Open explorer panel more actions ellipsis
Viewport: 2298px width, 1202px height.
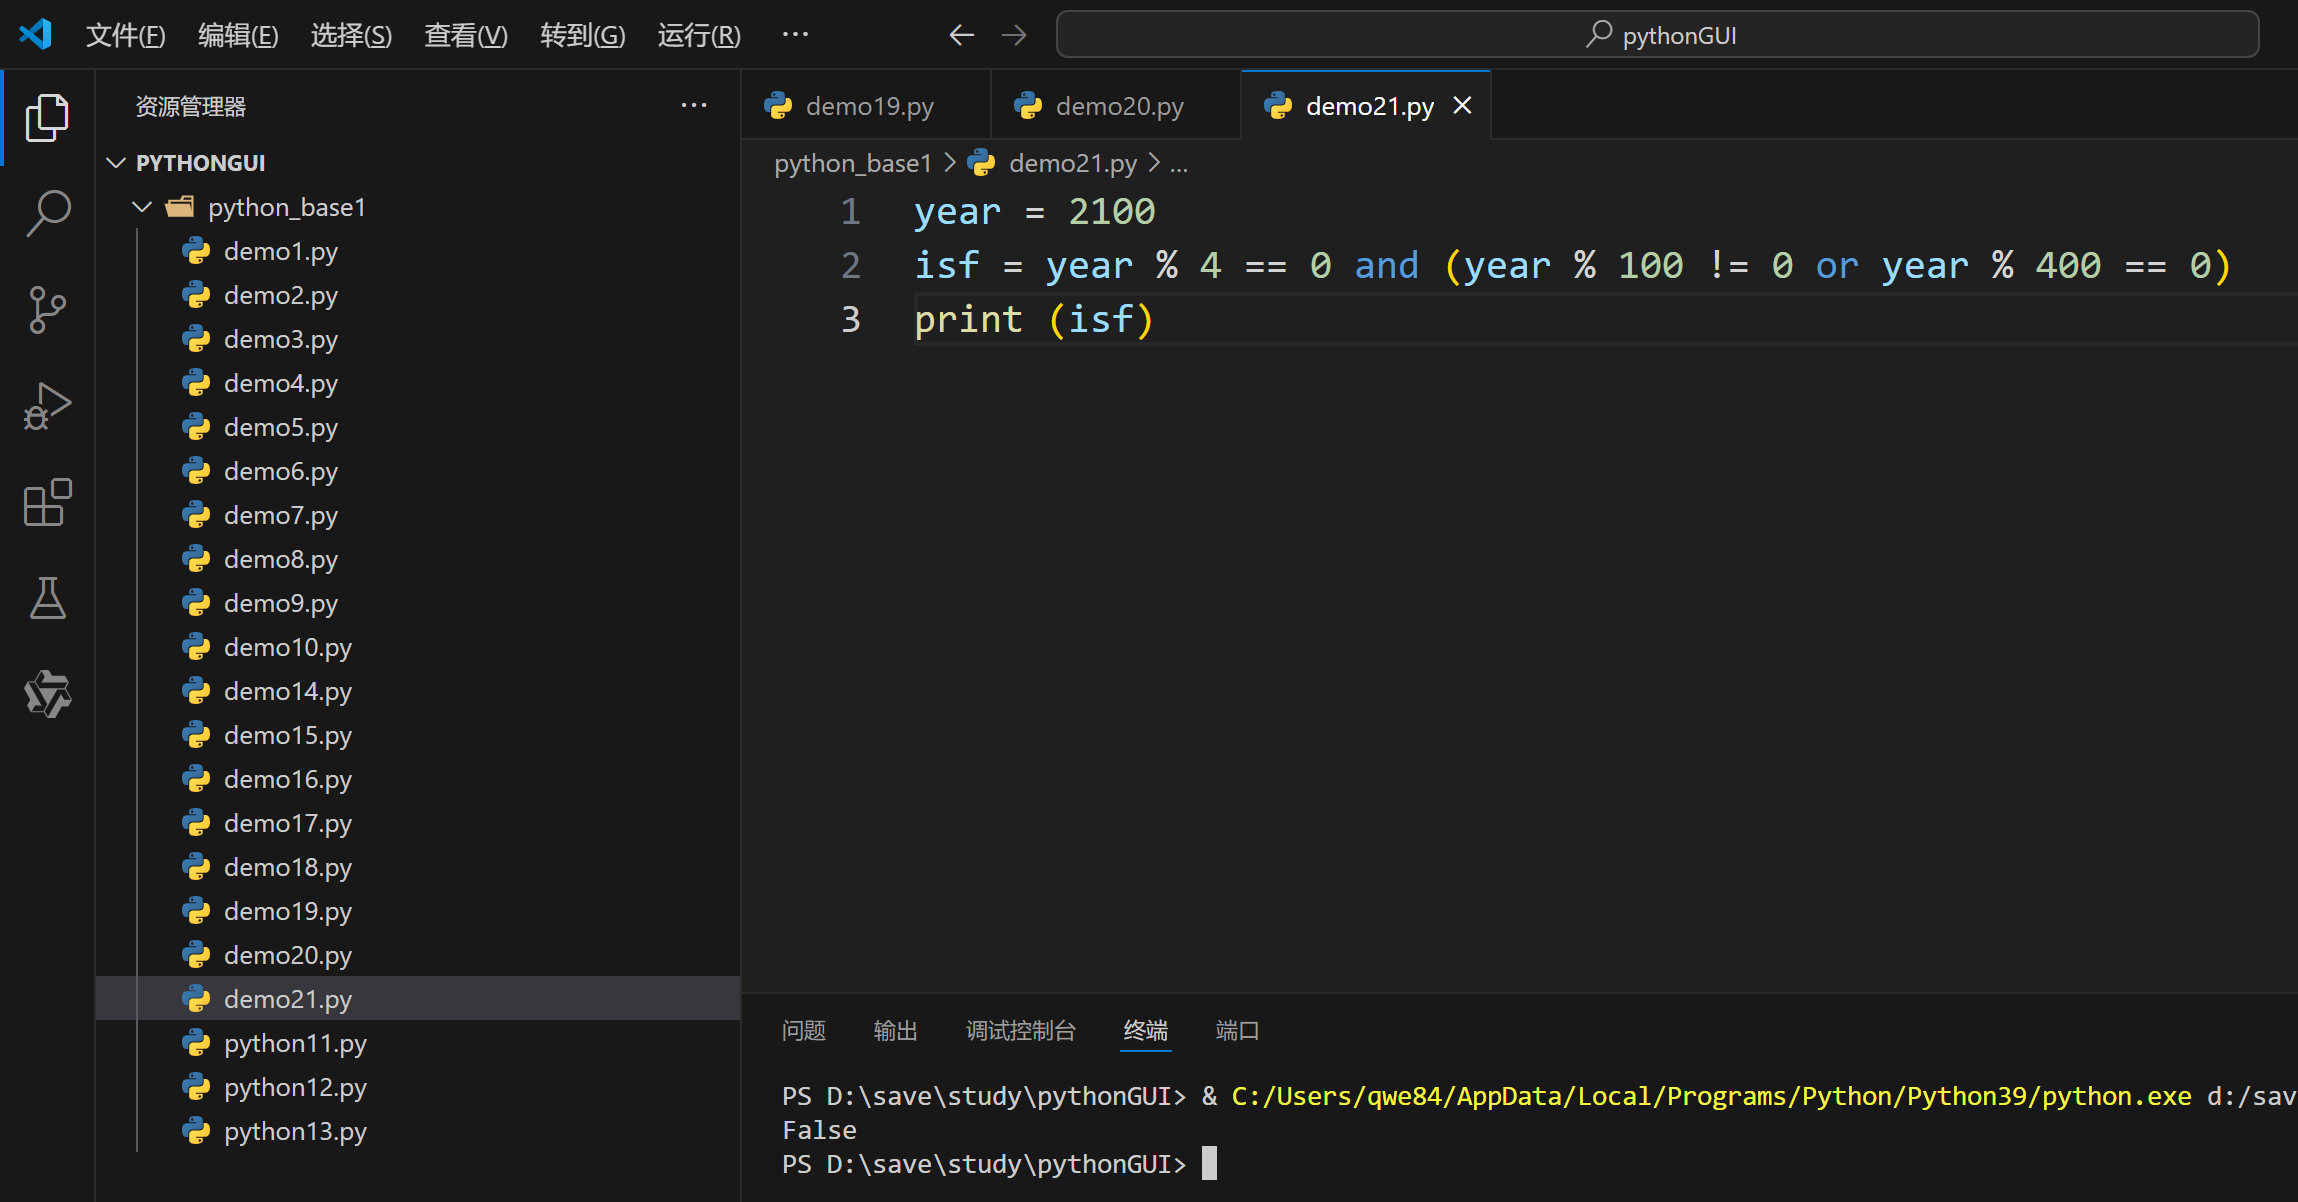[694, 105]
